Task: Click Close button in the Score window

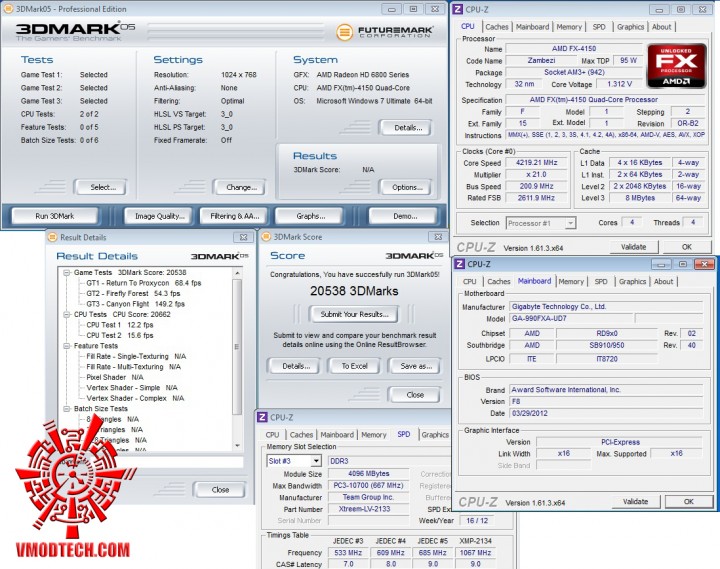Action: point(415,394)
